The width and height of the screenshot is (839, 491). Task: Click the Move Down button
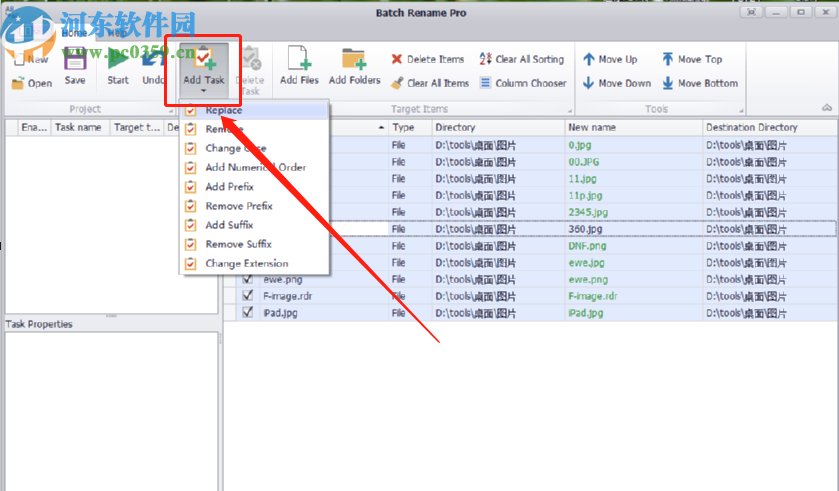616,84
